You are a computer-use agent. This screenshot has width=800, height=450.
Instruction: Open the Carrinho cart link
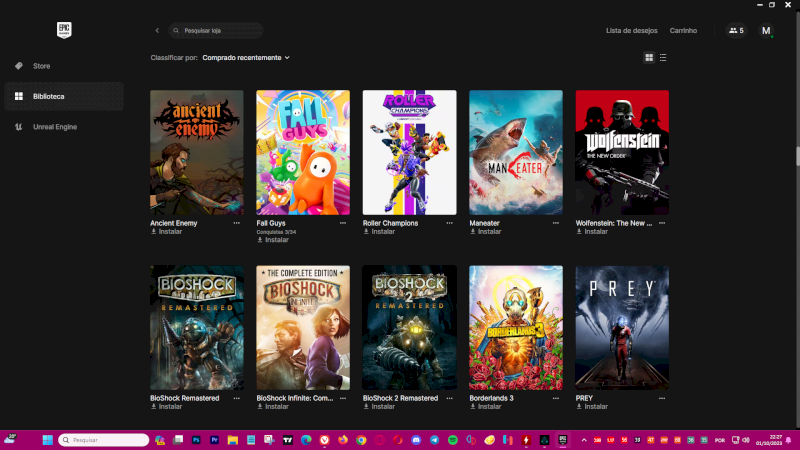pyautogui.click(x=683, y=31)
